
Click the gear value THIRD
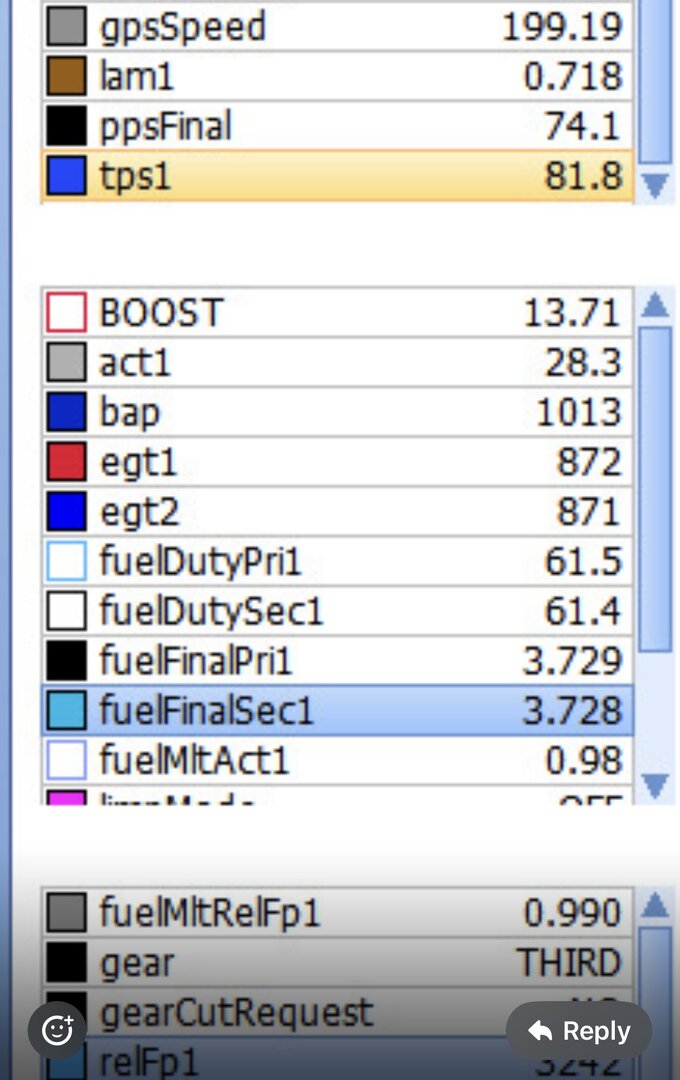569,962
